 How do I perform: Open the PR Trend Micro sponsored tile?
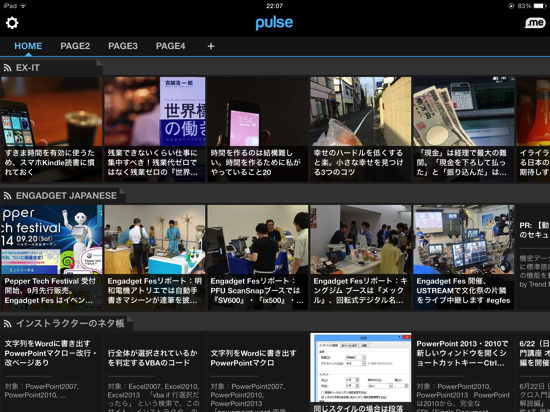[x=533, y=257]
